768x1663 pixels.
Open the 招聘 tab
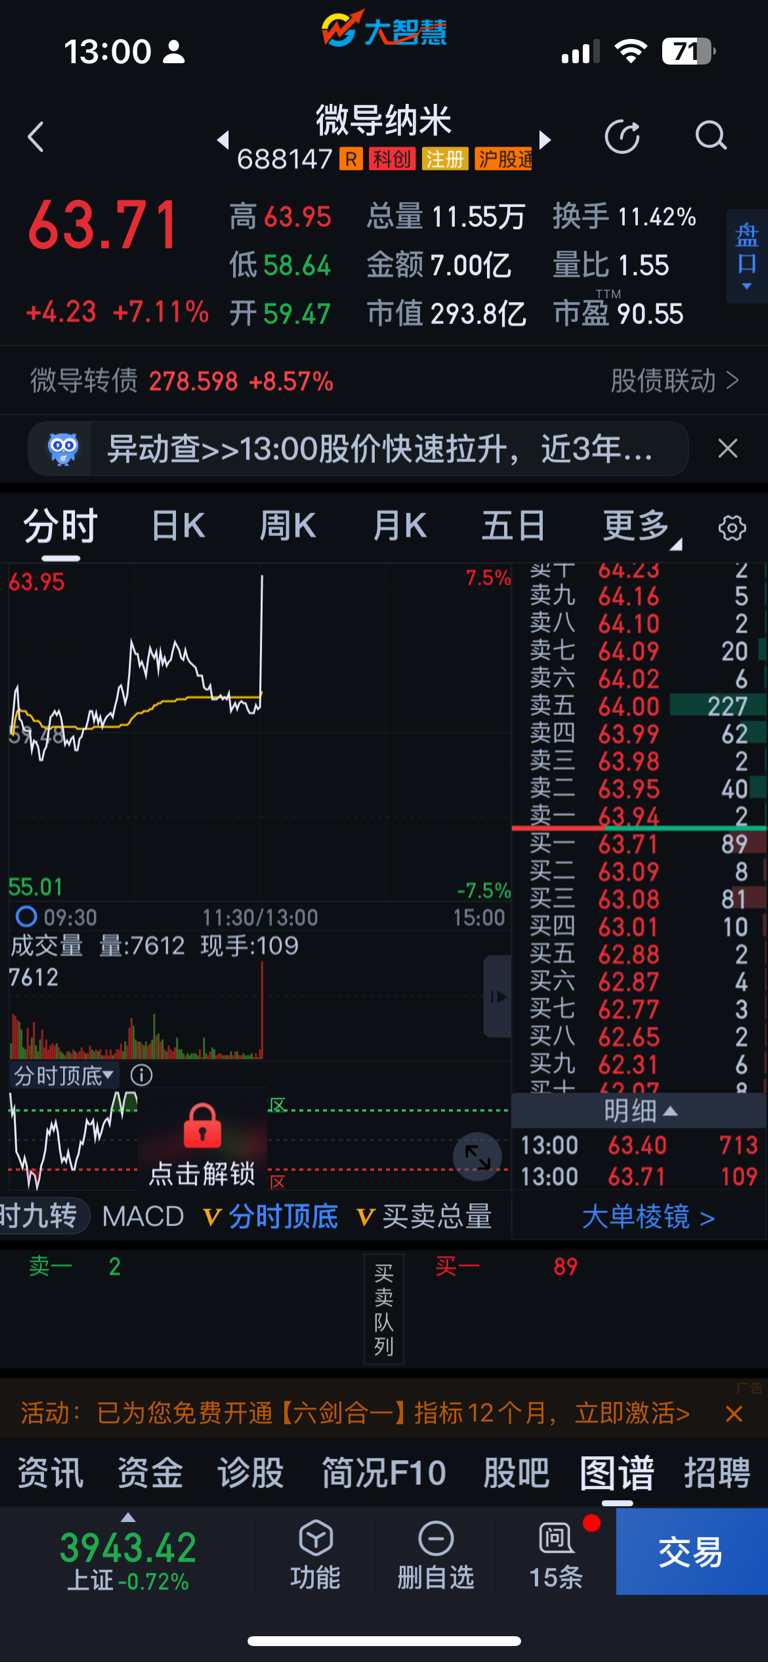[x=717, y=1473]
